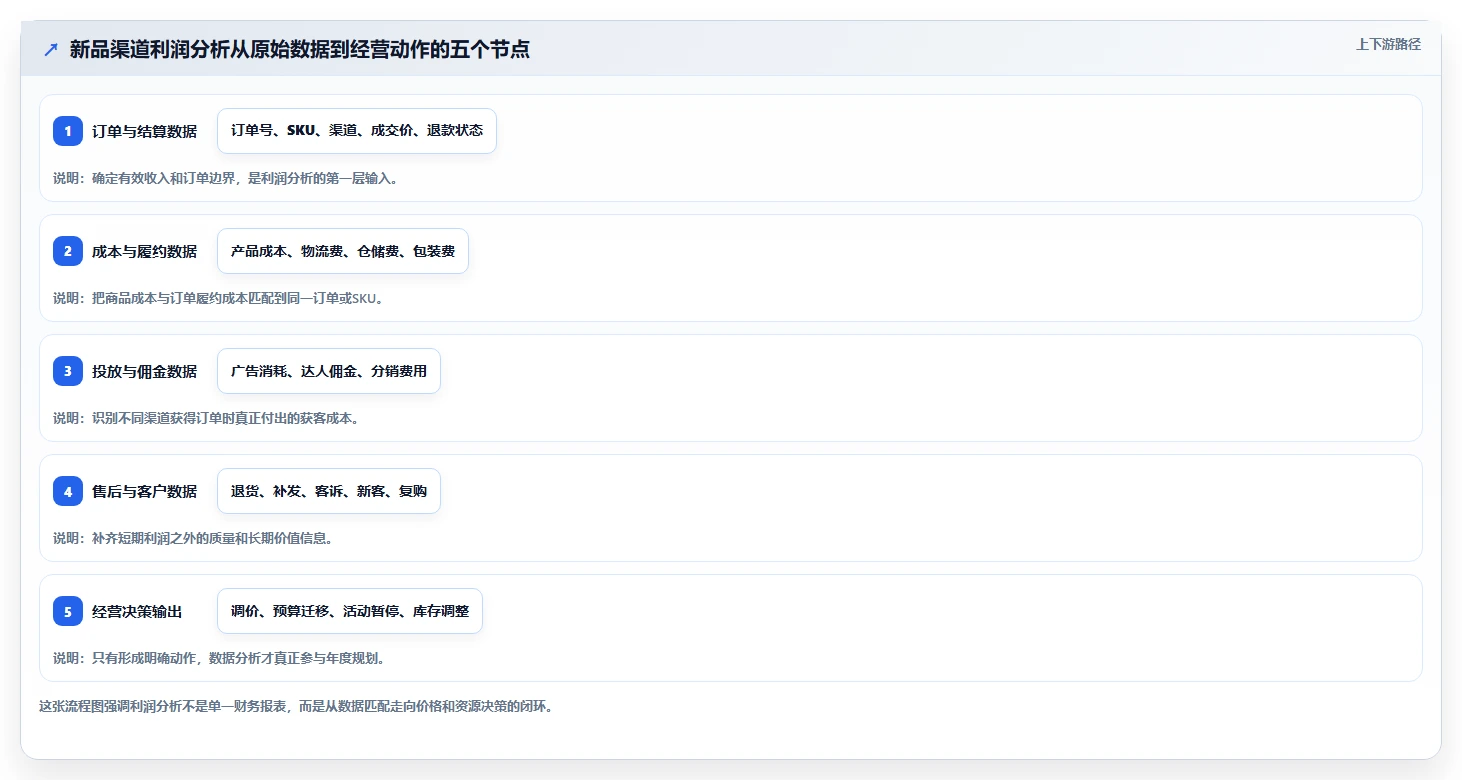The width and height of the screenshot is (1462, 780).
Task: Click the 经营决策输出 node label
Action: click(x=137, y=611)
